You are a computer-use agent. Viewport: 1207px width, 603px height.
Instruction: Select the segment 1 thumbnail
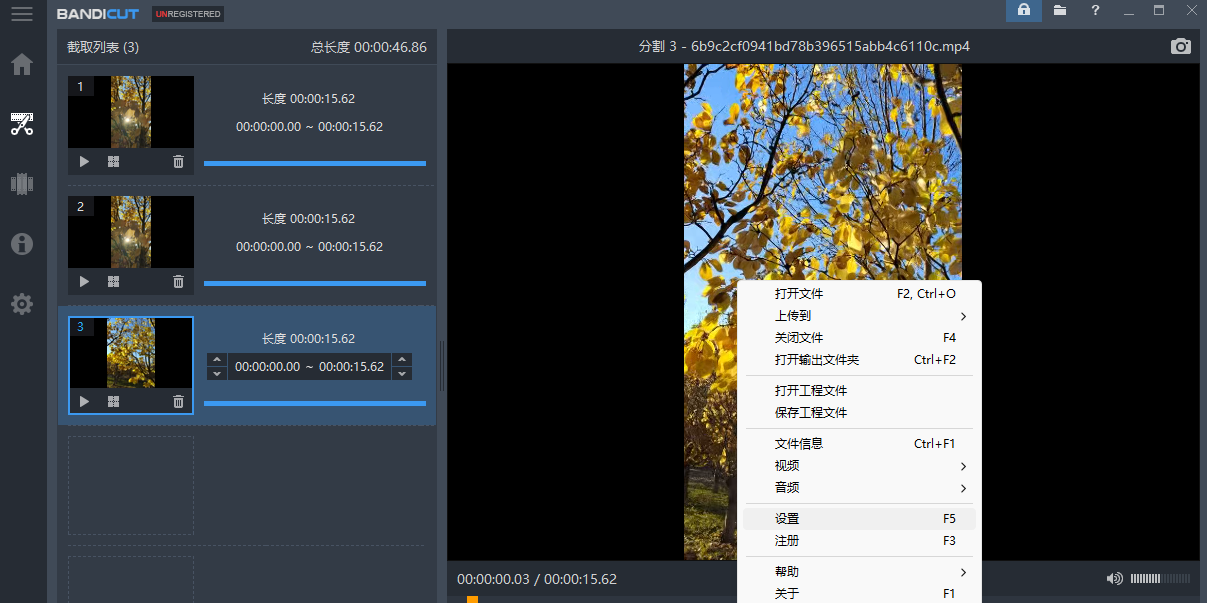coord(131,112)
